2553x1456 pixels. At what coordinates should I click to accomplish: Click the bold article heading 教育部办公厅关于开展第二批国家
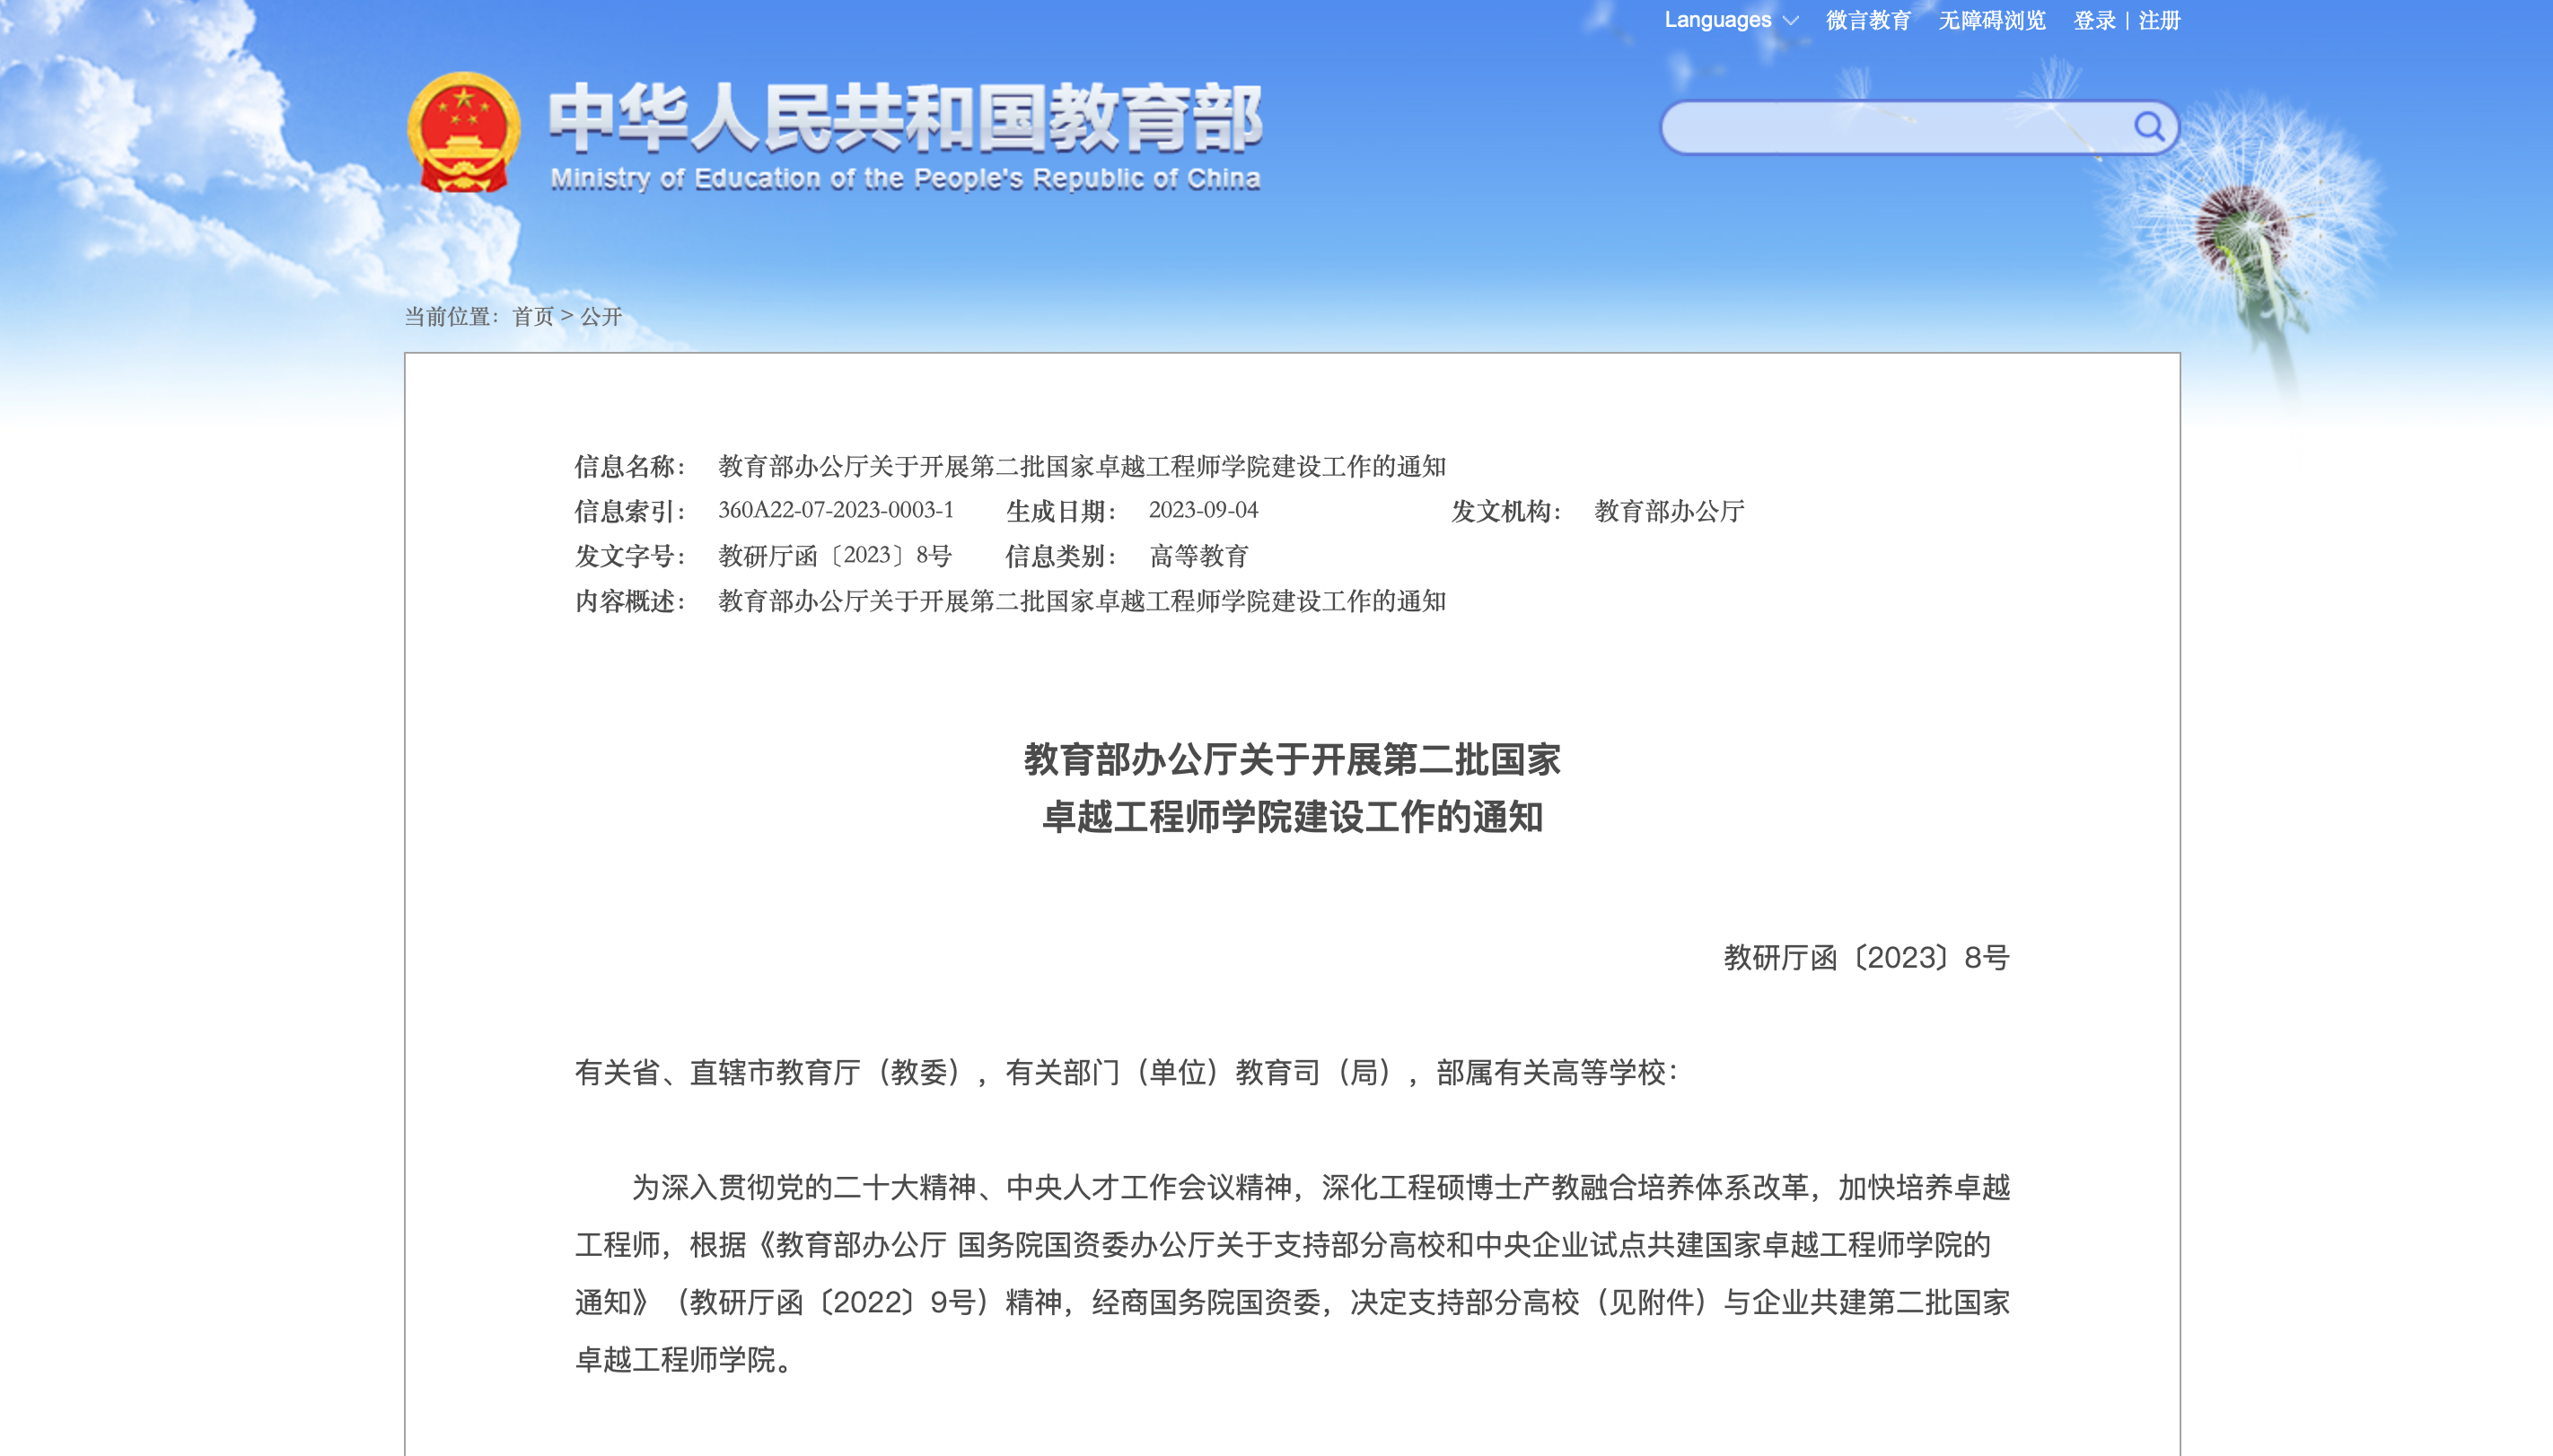click(x=1292, y=760)
